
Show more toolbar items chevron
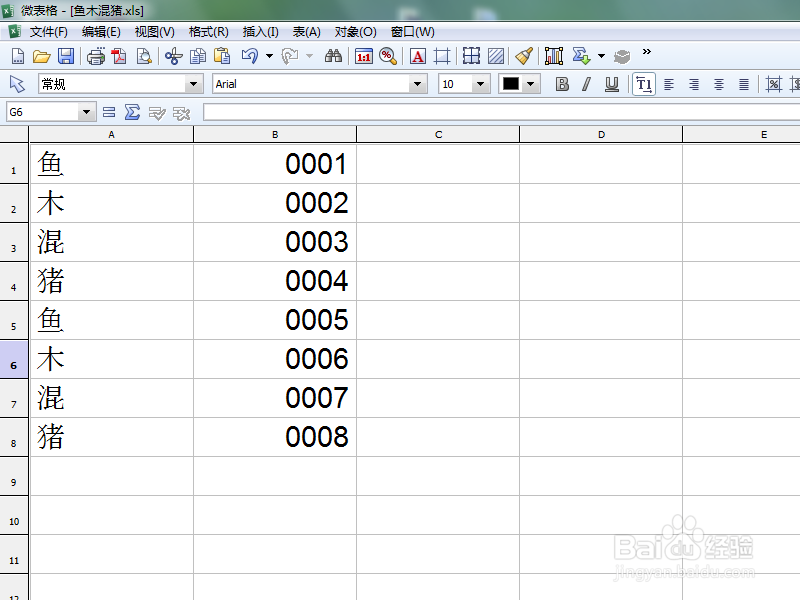(x=646, y=52)
